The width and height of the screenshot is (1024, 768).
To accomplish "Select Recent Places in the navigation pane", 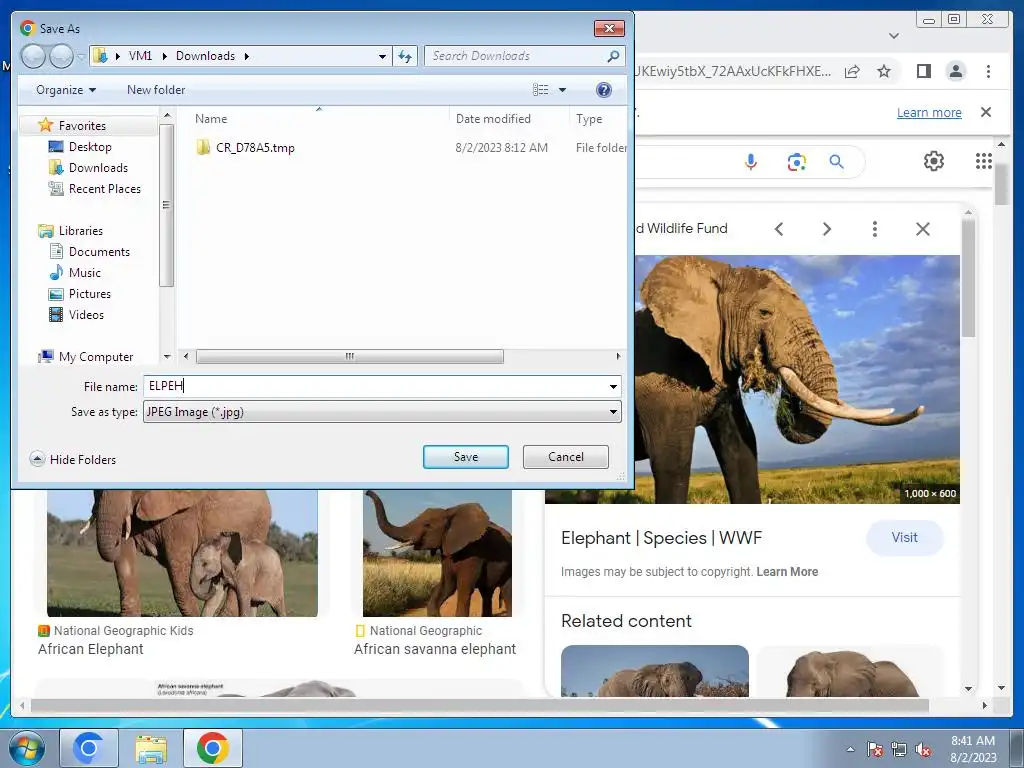I will point(105,189).
